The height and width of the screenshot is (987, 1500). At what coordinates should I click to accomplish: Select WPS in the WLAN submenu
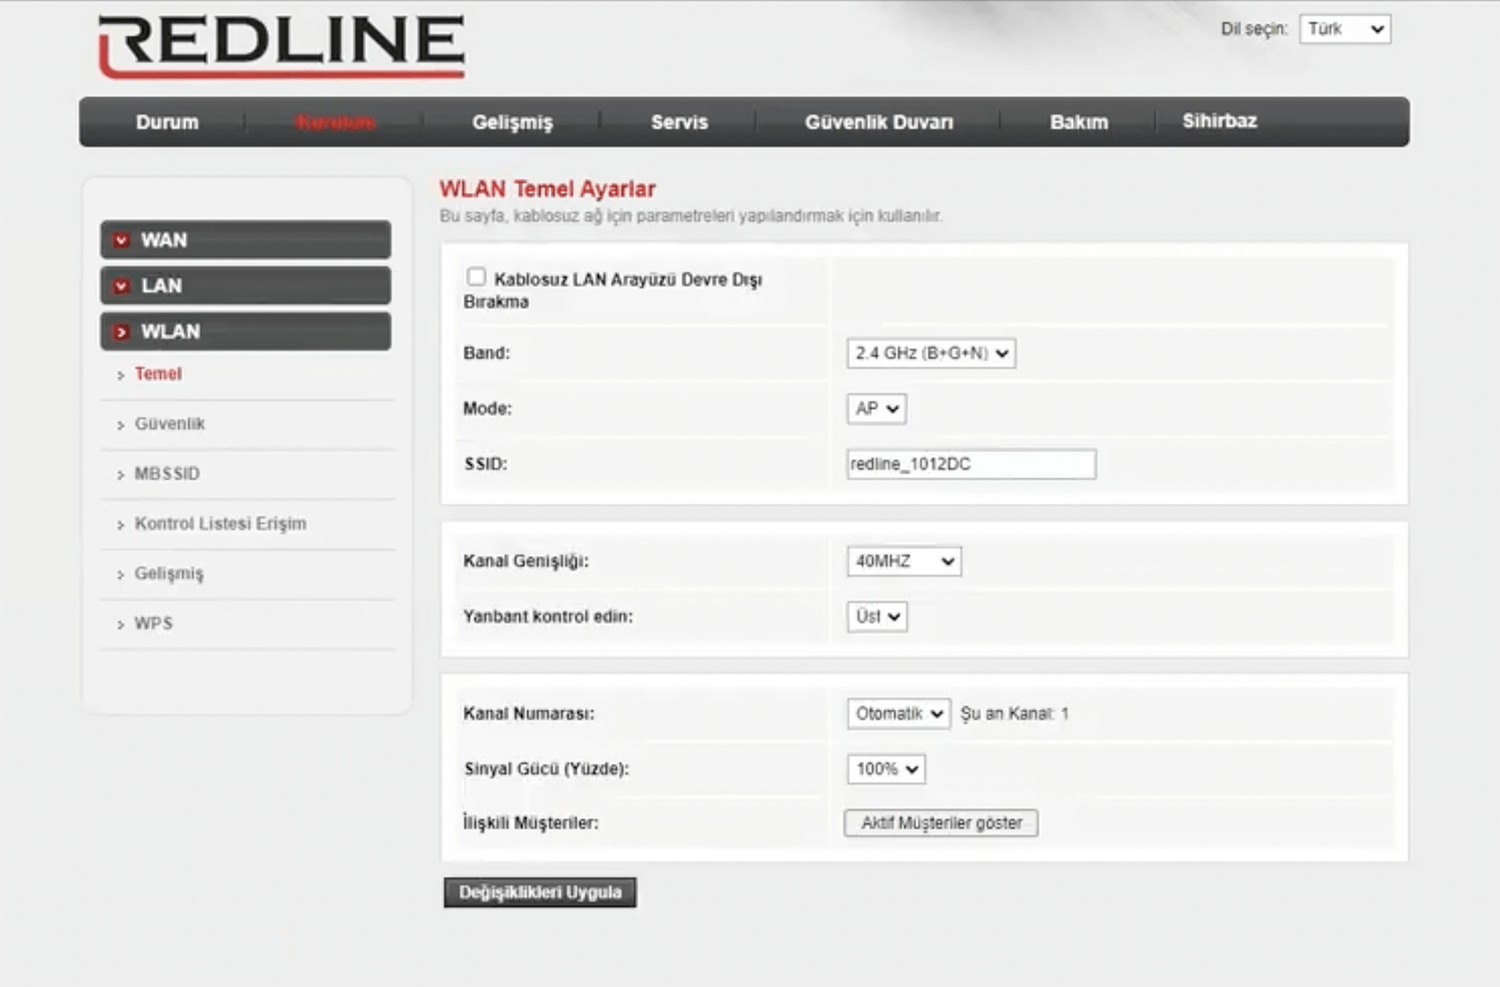pyautogui.click(x=154, y=624)
